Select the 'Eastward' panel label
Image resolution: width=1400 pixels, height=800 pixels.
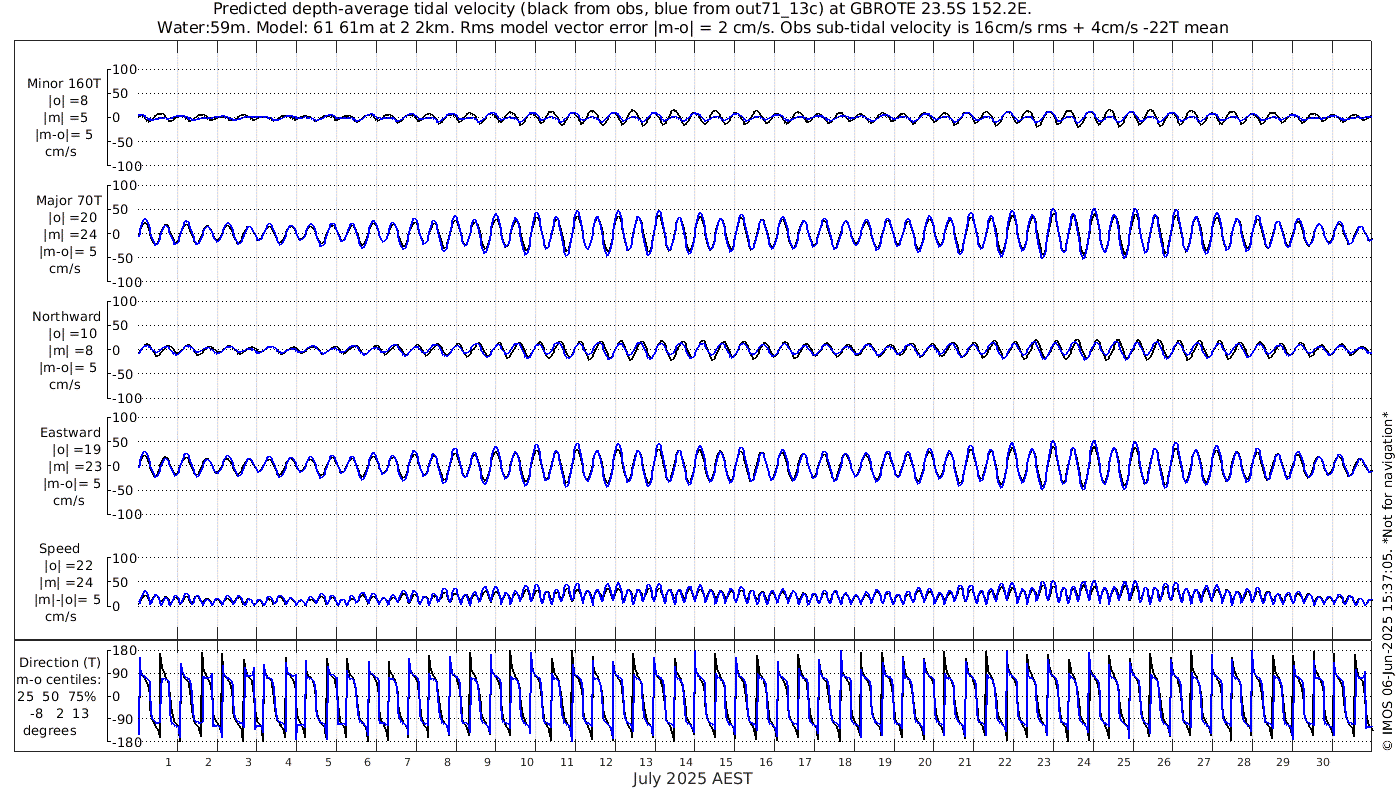point(70,433)
